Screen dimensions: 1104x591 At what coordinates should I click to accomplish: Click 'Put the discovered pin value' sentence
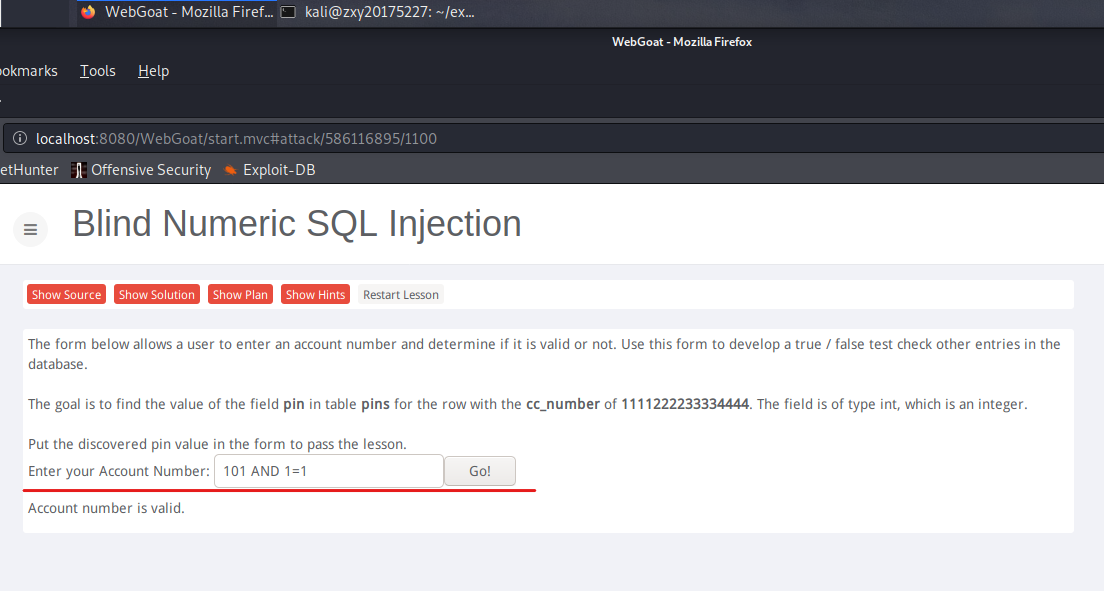(218, 444)
